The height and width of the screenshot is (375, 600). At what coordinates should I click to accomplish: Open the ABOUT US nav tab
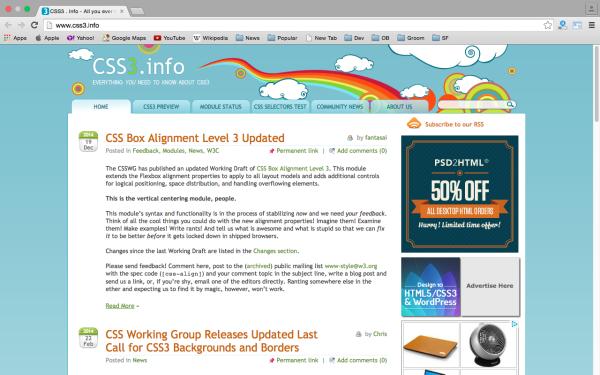pyautogui.click(x=399, y=106)
